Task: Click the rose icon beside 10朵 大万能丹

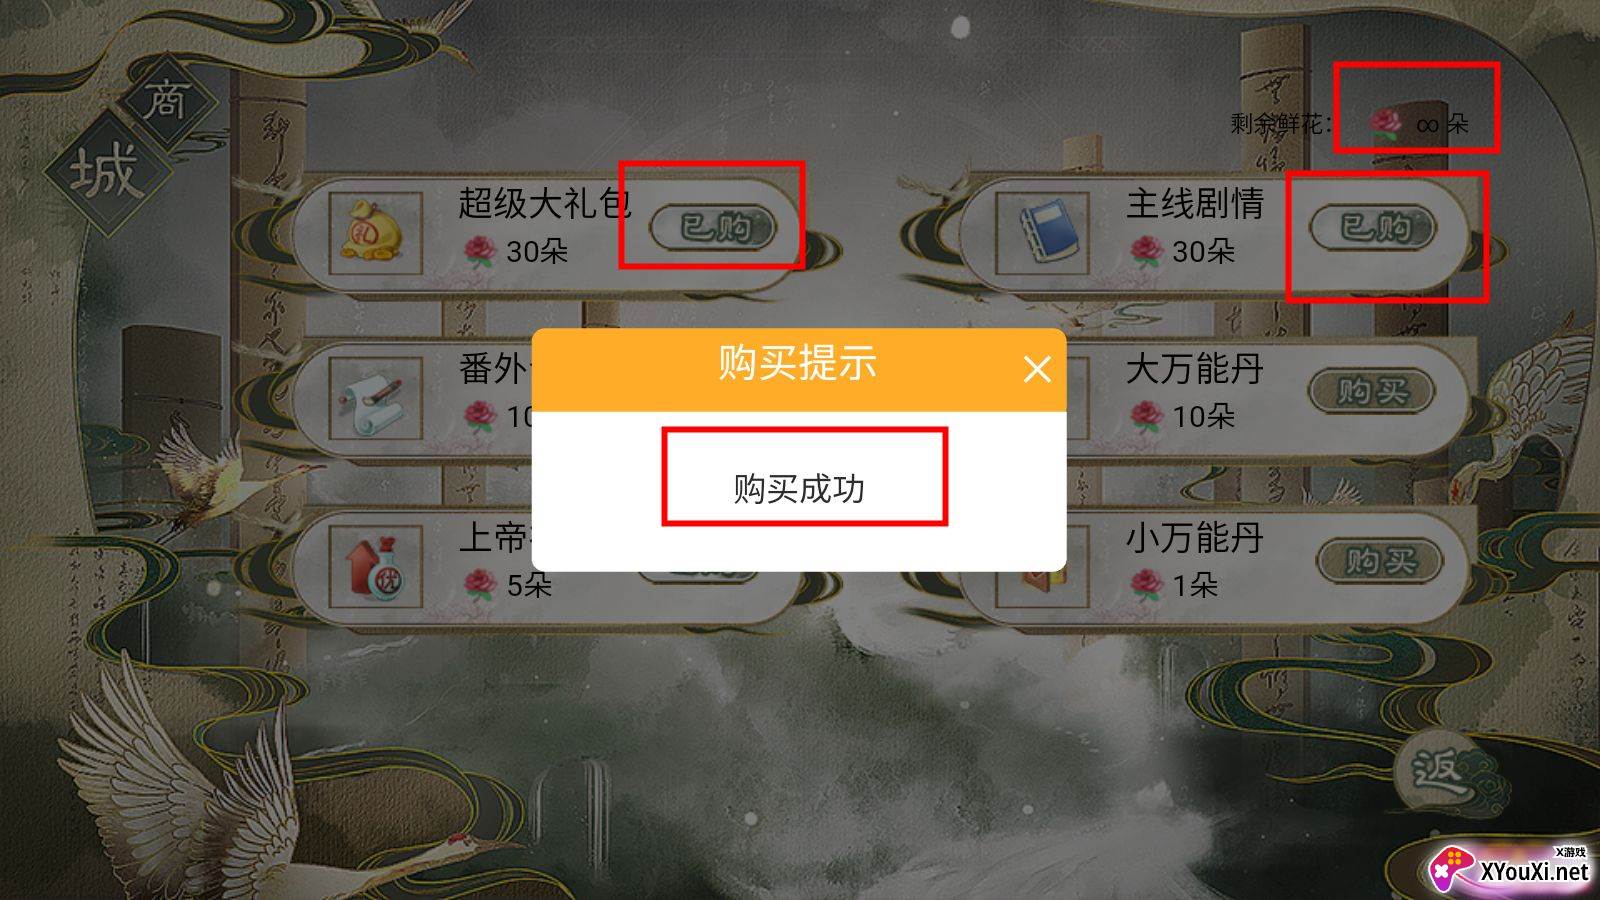Action: [x=1146, y=416]
